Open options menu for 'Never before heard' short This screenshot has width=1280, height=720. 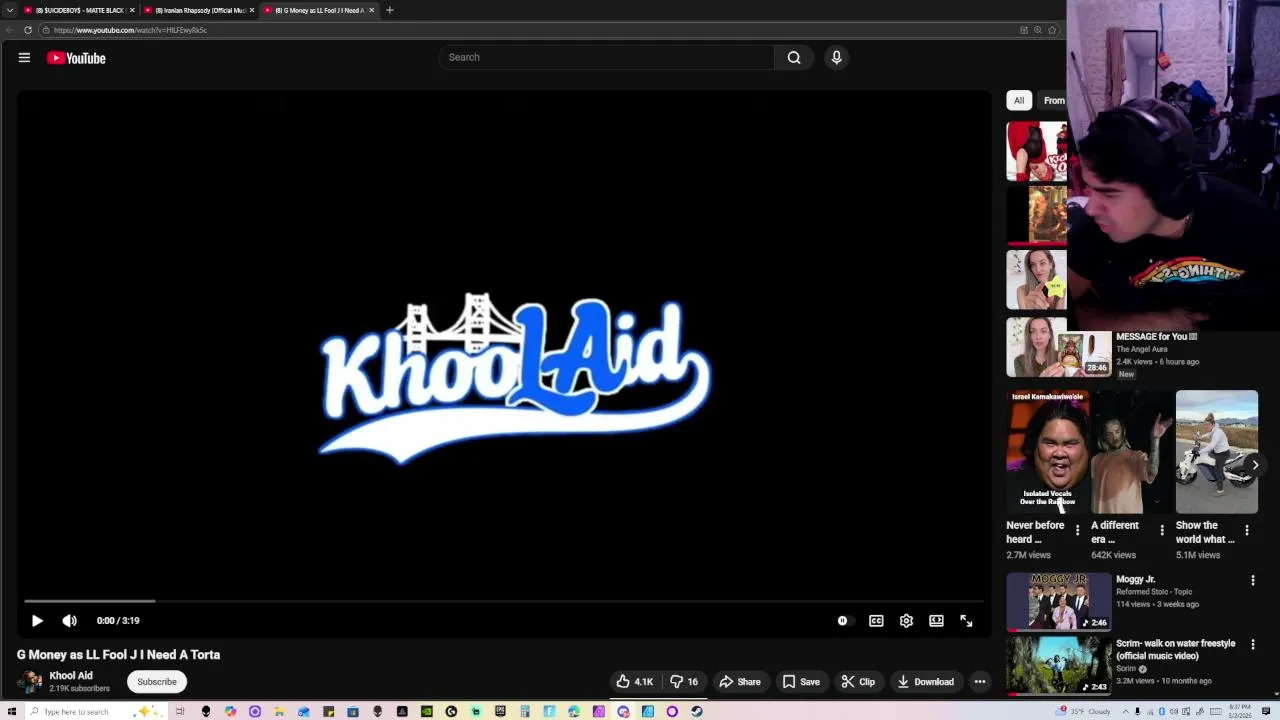click(1077, 530)
